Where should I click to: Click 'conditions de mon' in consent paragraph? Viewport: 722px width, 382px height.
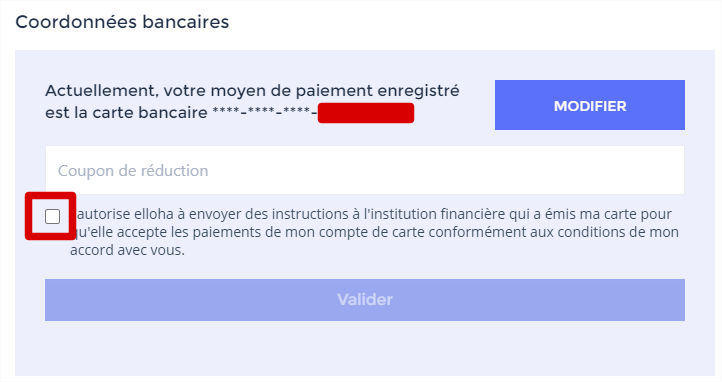(x=618, y=232)
